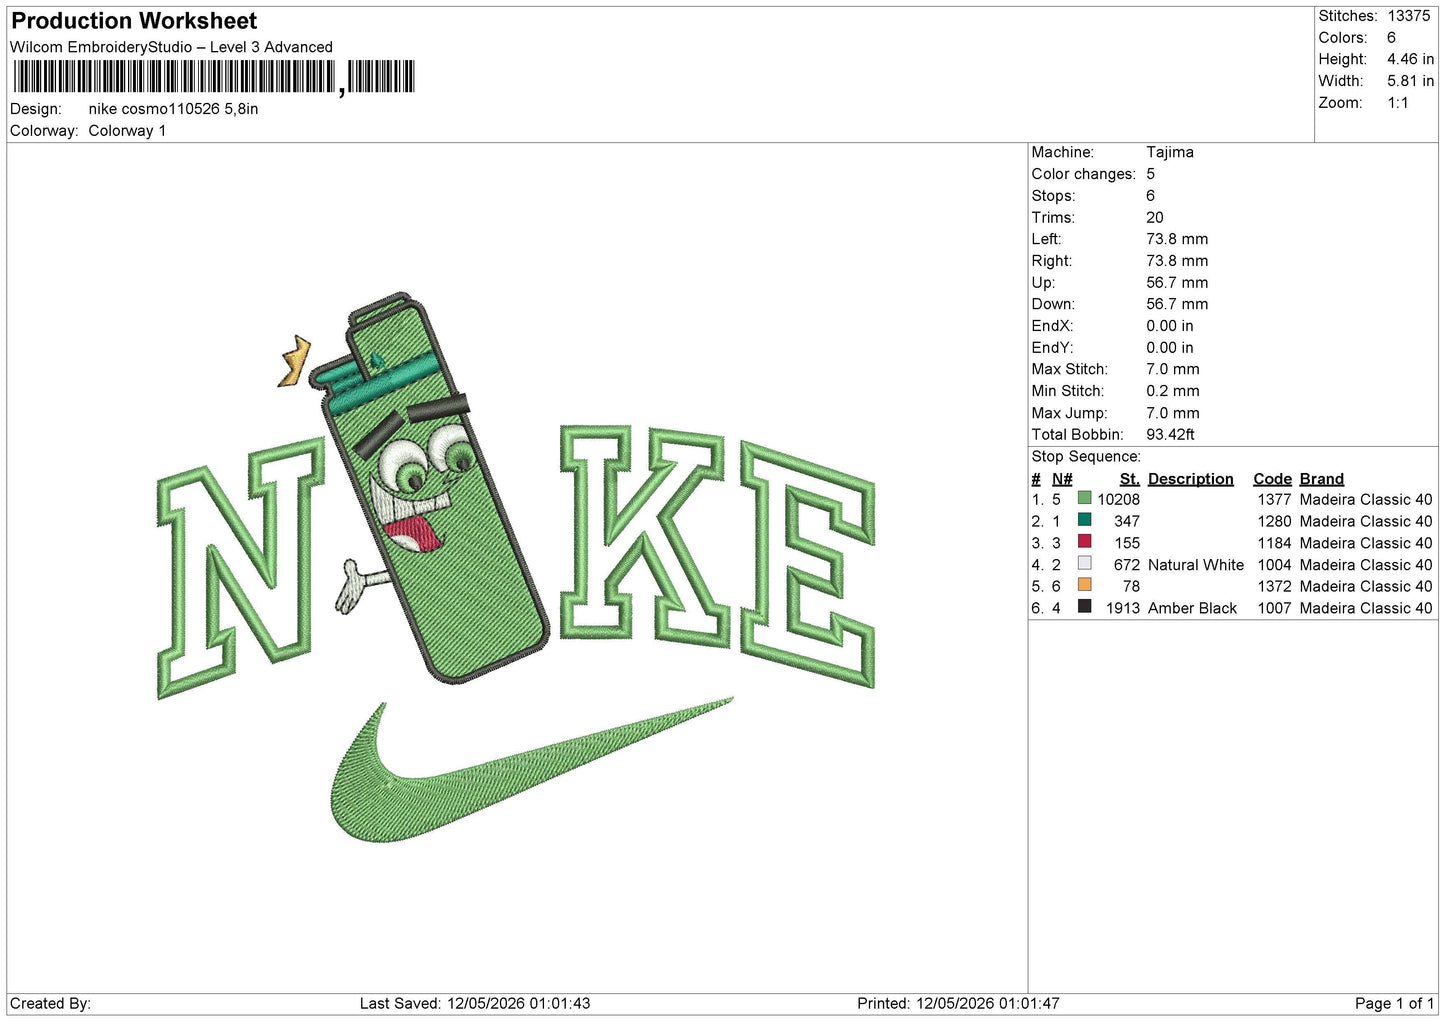Click the Natural White color swatch
Image resolution: width=1445 pixels, height=1021 pixels.
(x=1084, y=563)
